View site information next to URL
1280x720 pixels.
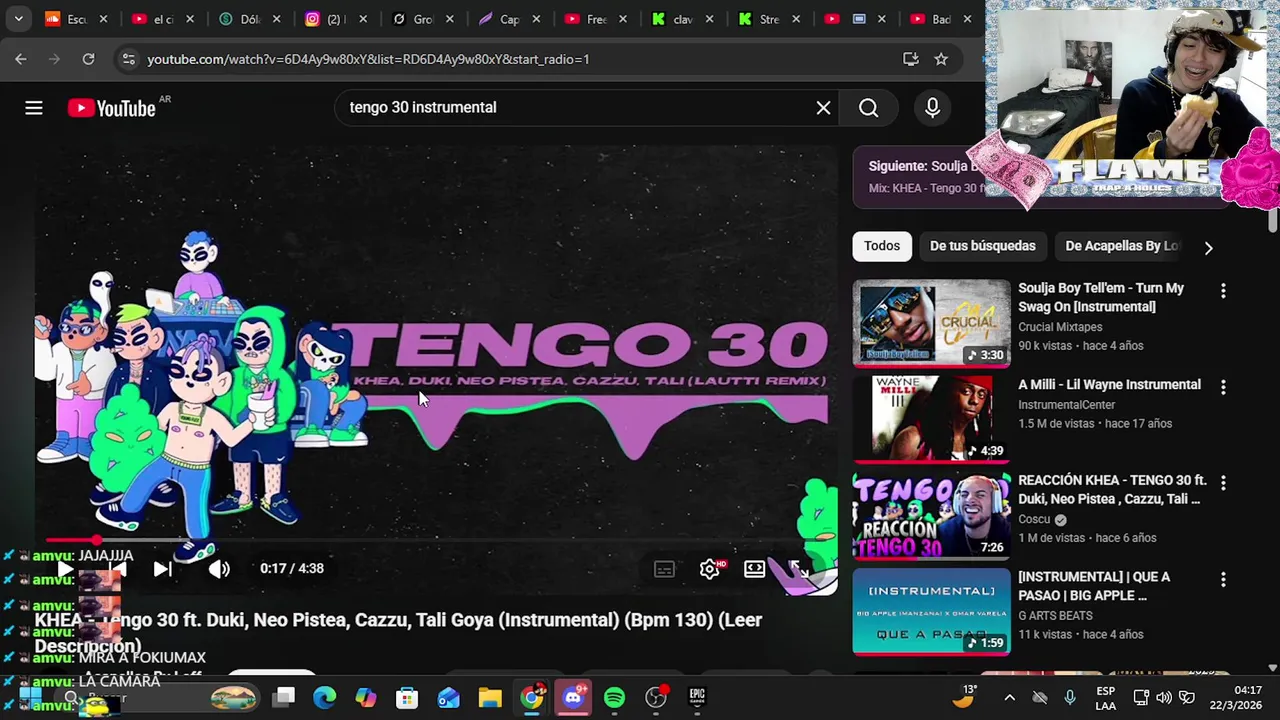pos(128,59)
